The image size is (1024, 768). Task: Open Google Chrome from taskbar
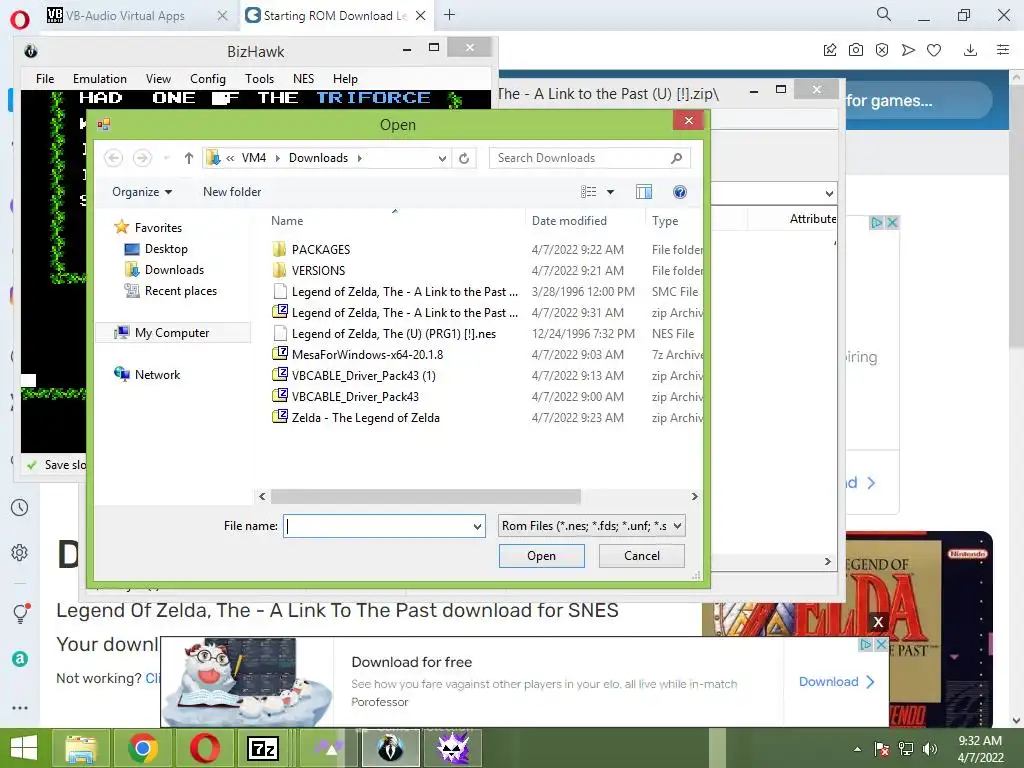pos(142,748)
